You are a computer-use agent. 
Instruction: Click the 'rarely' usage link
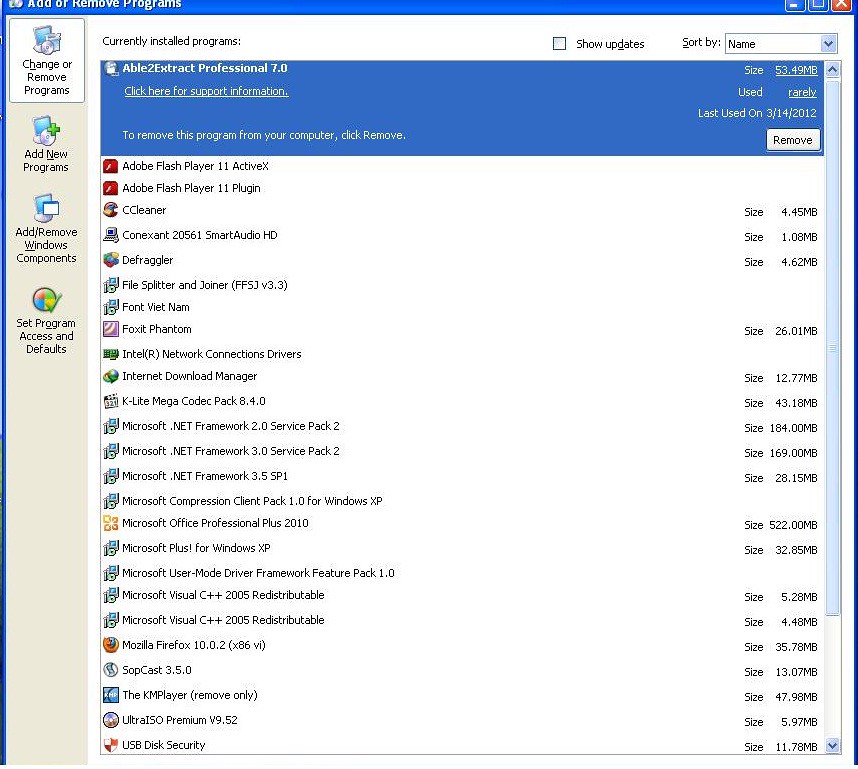802,92
